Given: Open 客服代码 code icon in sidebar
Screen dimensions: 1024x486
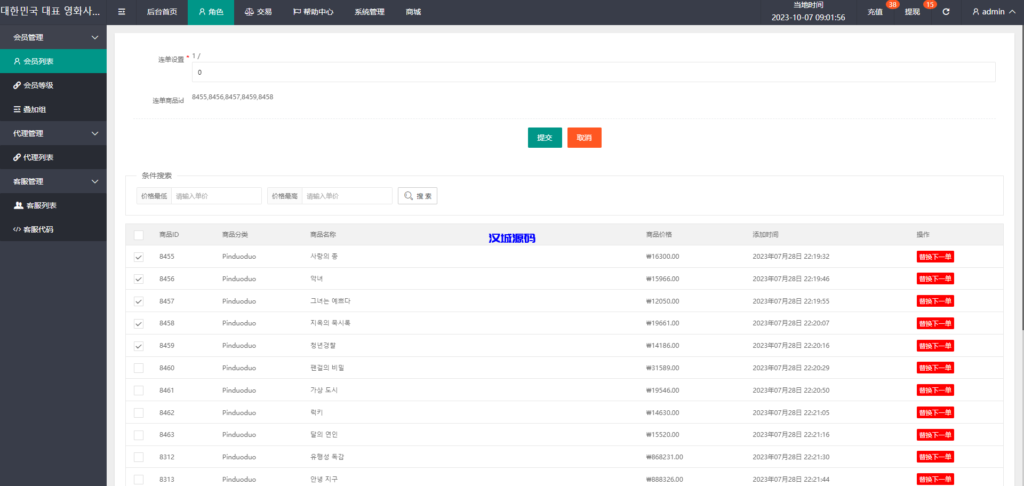Looking at the screenshot, I should 17,229.
